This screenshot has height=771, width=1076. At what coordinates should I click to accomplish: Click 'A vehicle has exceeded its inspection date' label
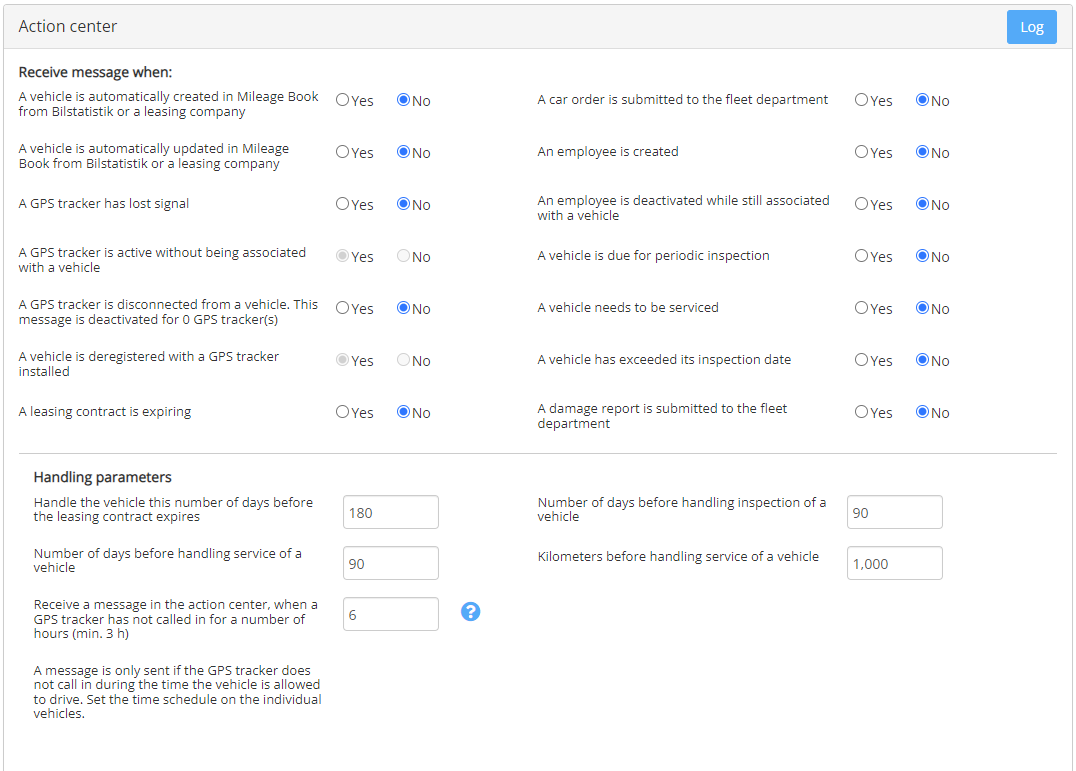(x=664, y=359)
